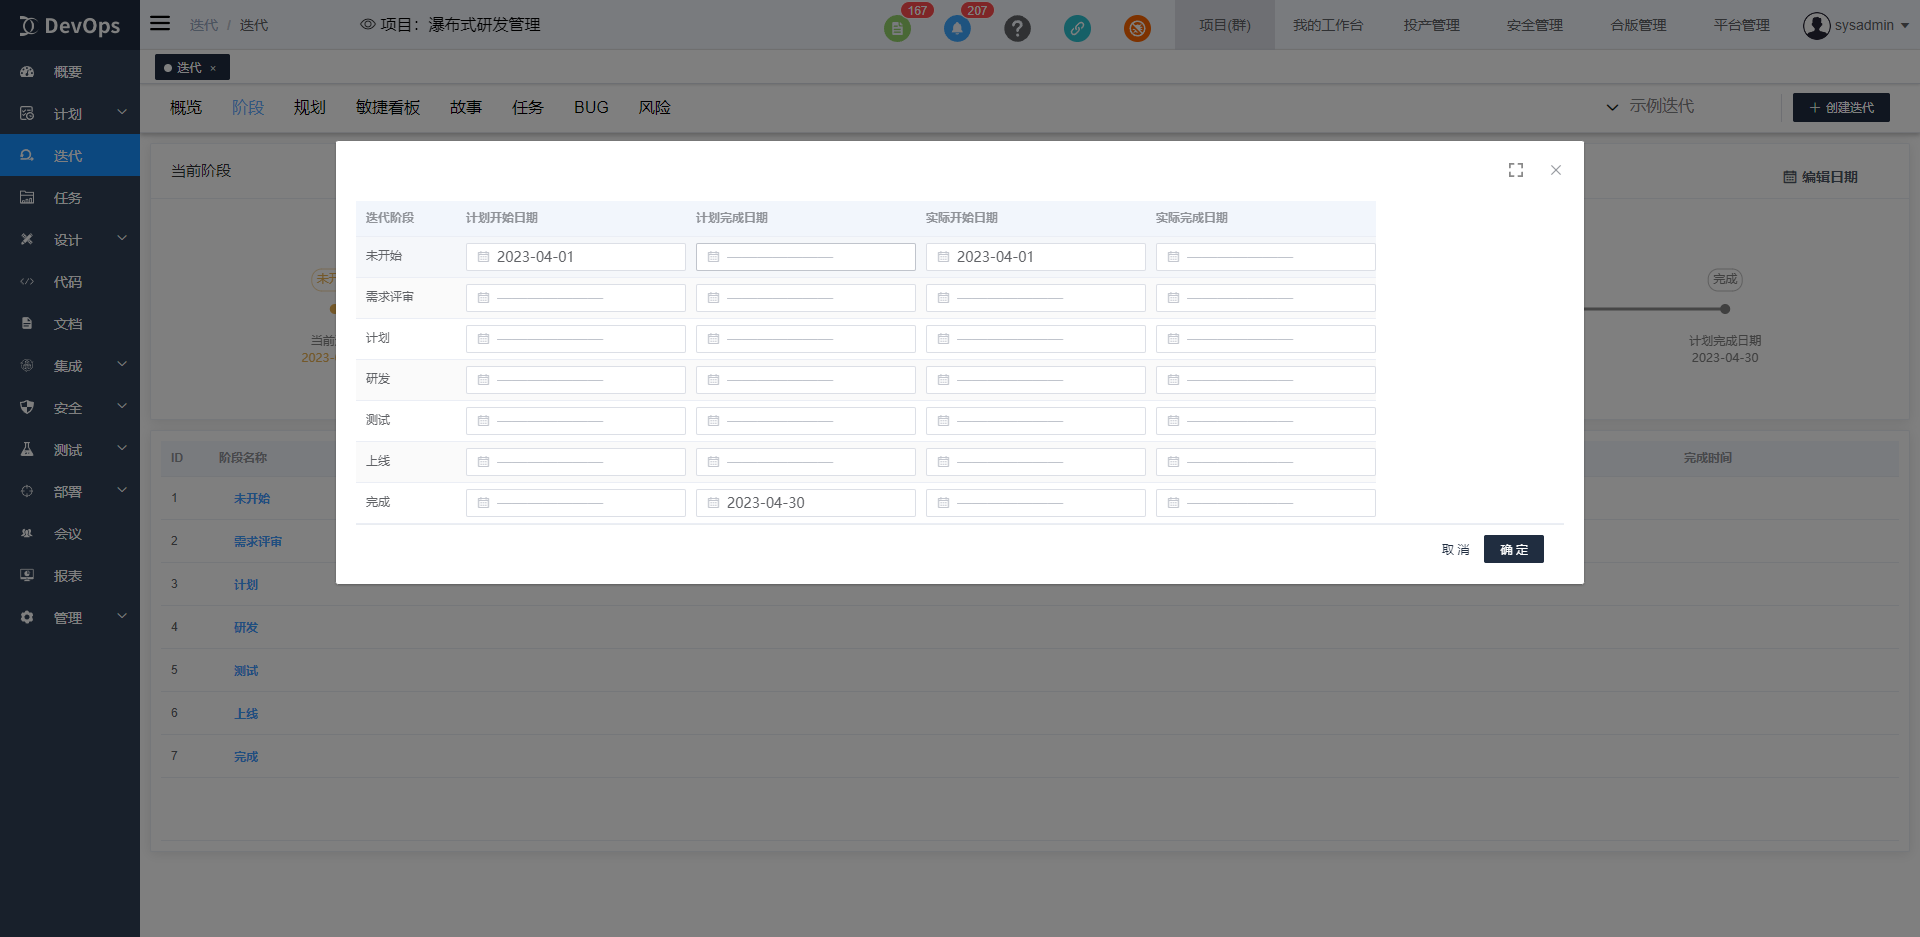Screen dimensions: 1920x937
Task: Close the 迭代 tab with its x
Action: [213, 68]
